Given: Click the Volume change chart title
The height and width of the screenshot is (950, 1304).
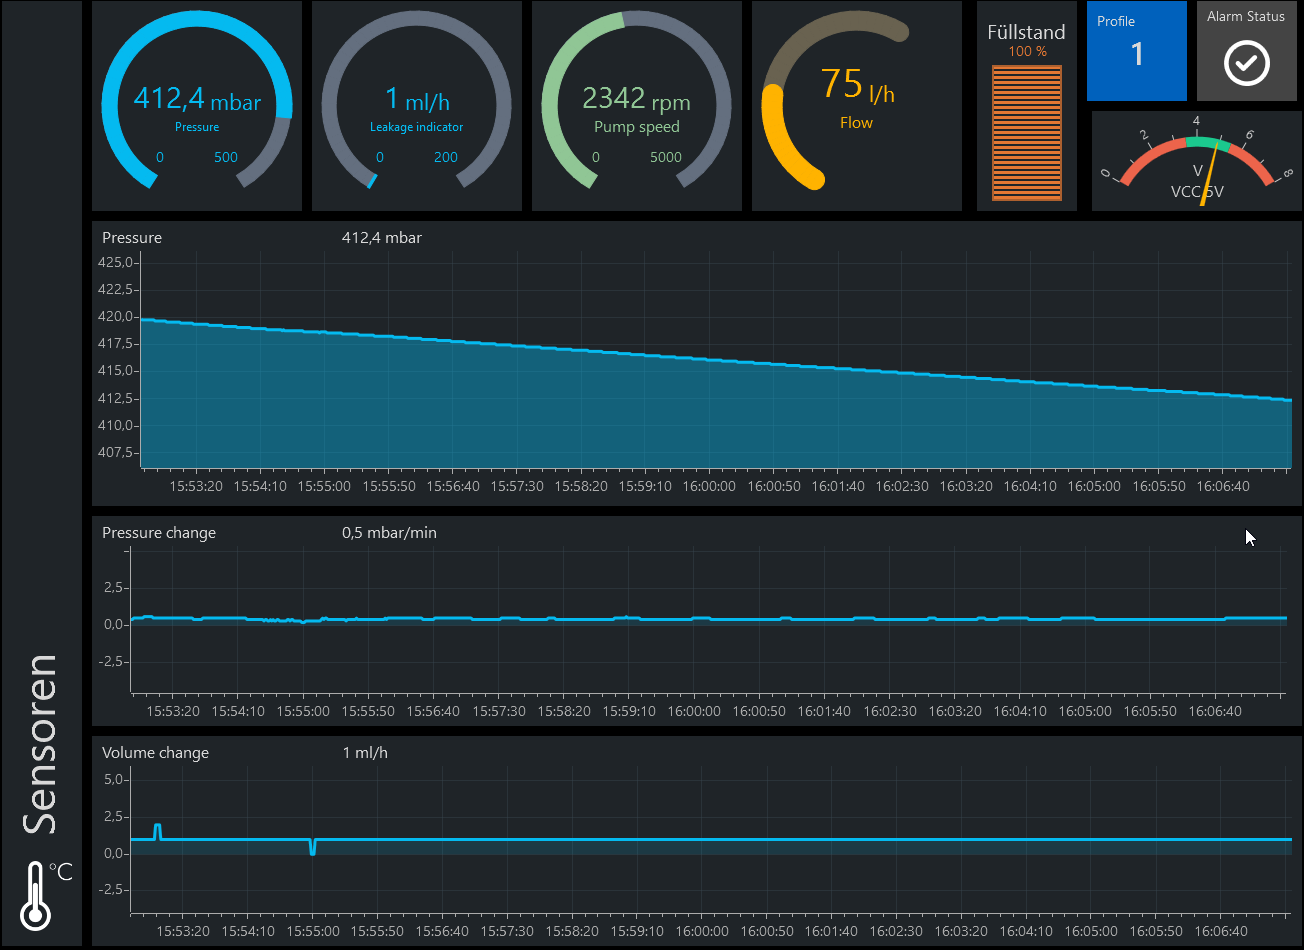Looking at the screenshot, I should click(156, 753).
